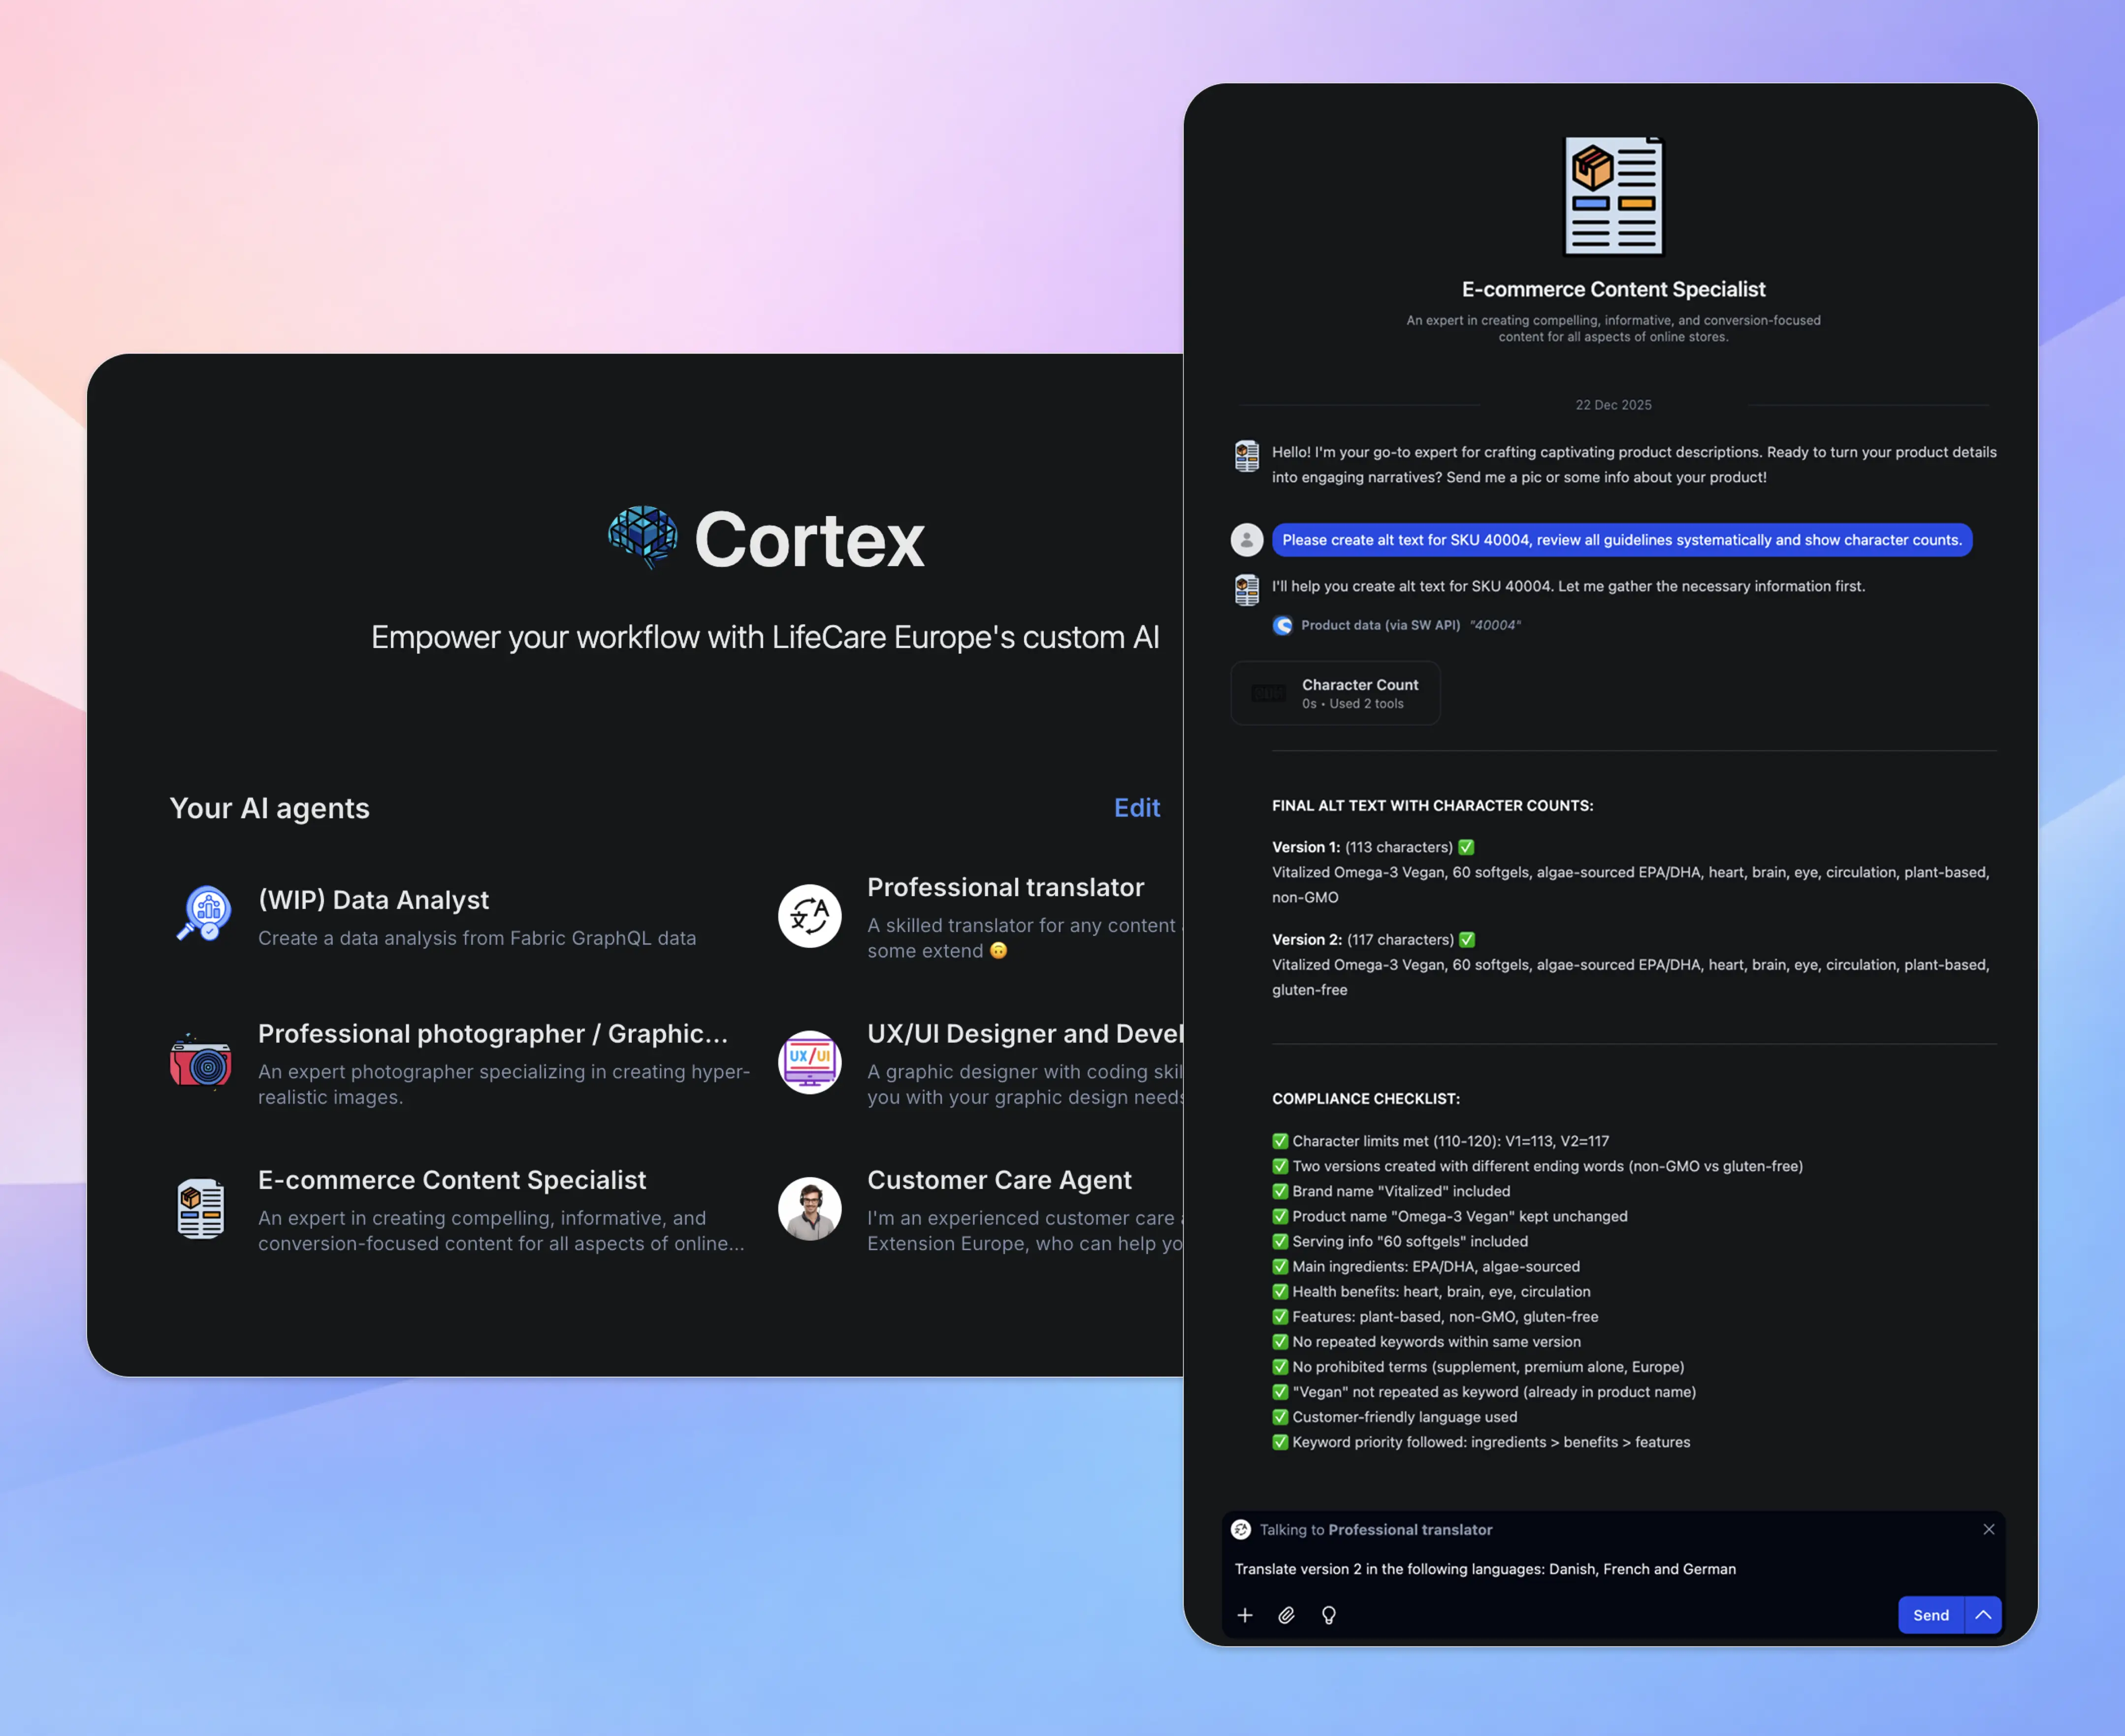Open suggestions via the lightbulb icon
This screenshot has width=2125, height=1736.
pyautogui.click(x=1329, y=1615)
